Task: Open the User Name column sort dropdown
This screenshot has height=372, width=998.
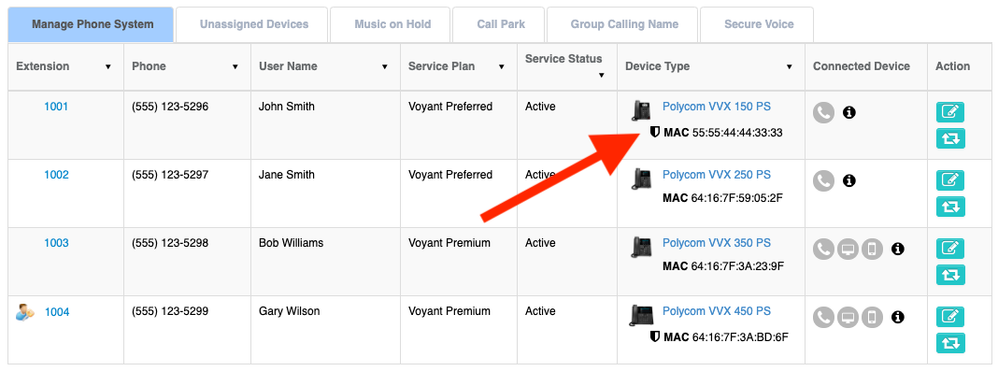Action: tap(384, 67)
